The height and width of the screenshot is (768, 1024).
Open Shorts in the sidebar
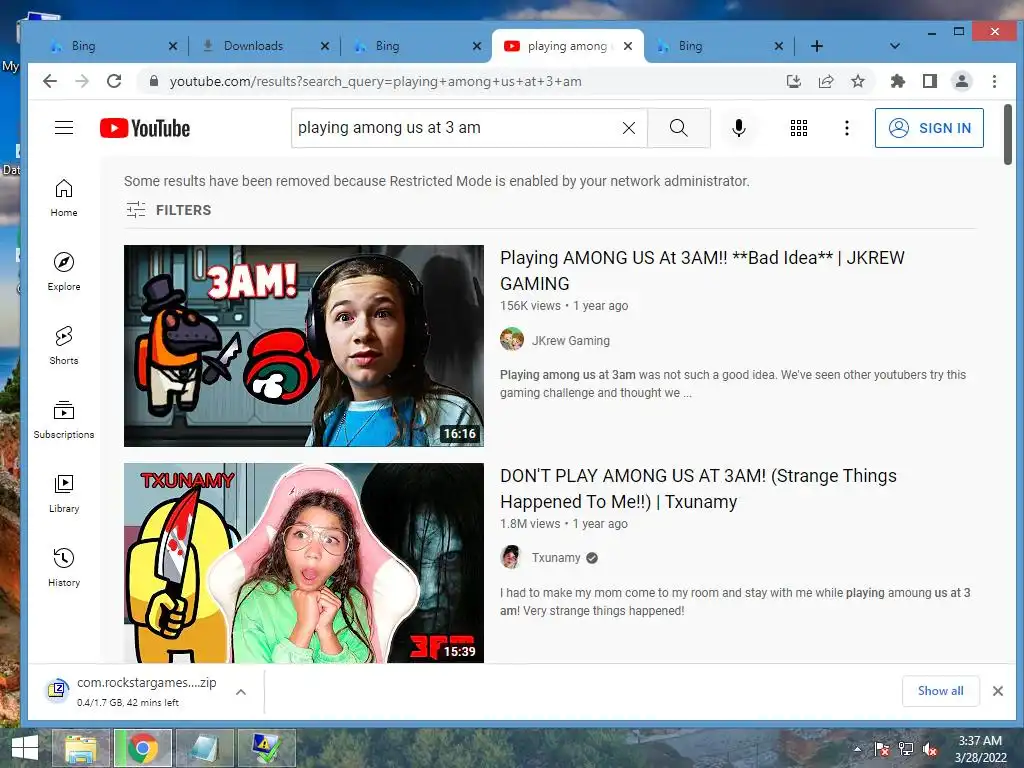(x=64, y=345)
